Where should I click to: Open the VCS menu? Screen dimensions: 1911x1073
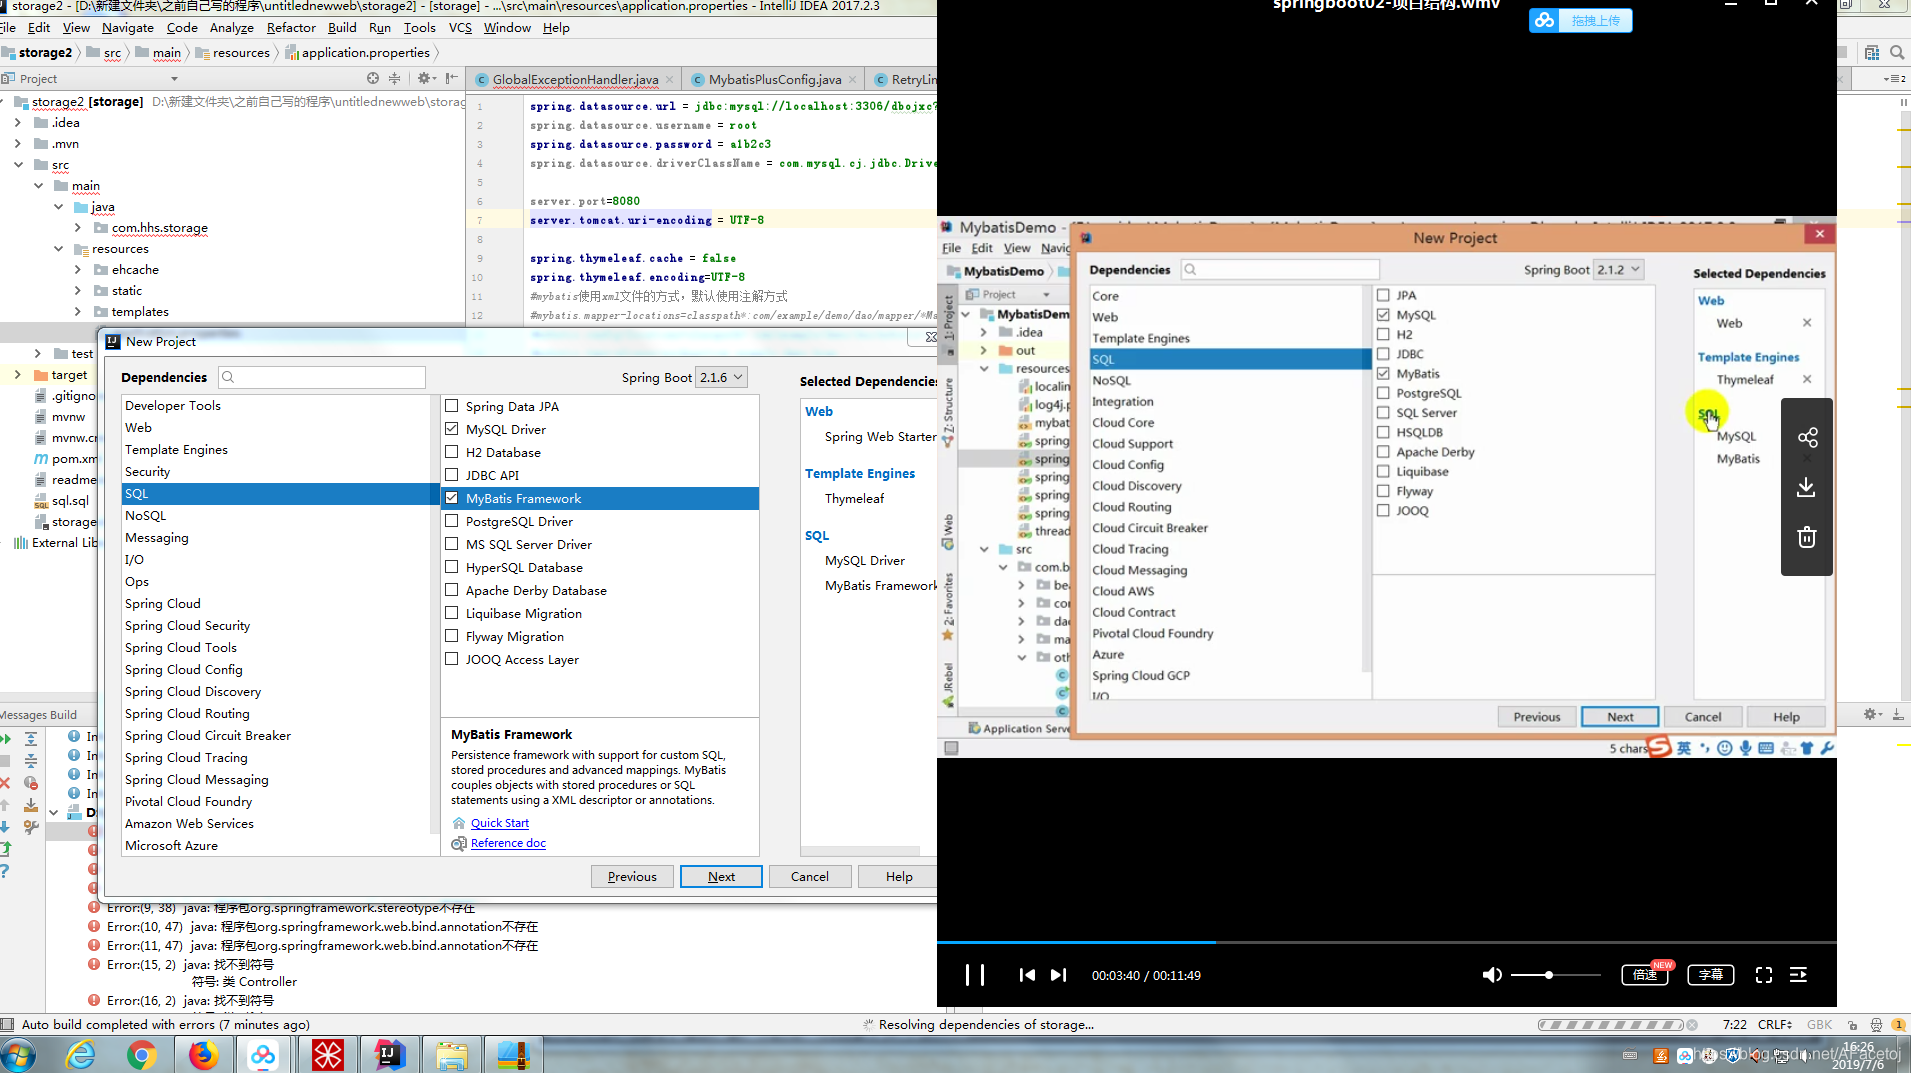(x=460, y=28)
